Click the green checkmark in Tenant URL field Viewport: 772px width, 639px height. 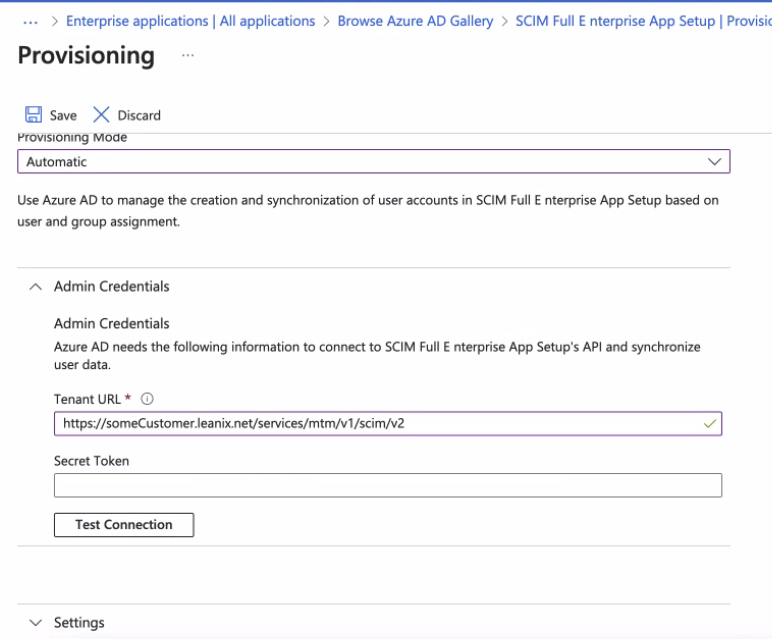(x=709, y=424)
